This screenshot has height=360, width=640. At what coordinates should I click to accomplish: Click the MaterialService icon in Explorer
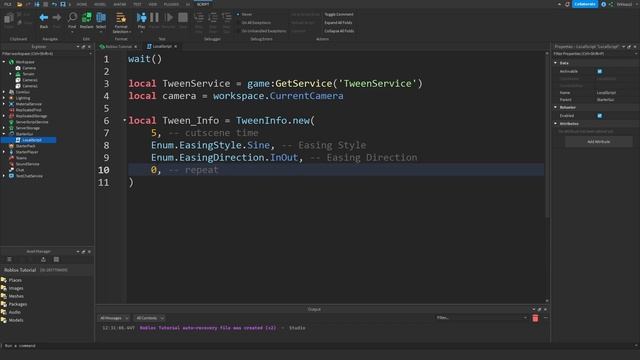point(11,104)
